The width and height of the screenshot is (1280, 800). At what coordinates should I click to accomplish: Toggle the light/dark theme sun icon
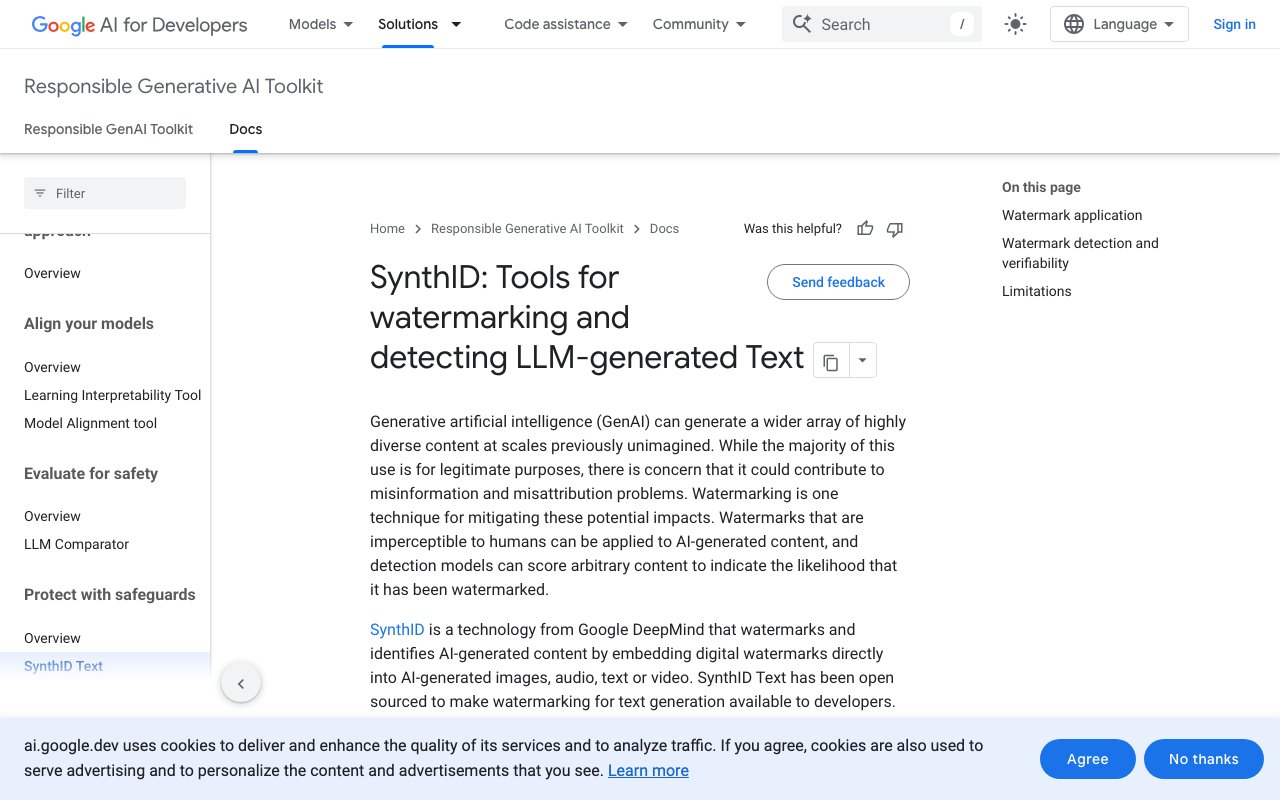[1015, 24]
